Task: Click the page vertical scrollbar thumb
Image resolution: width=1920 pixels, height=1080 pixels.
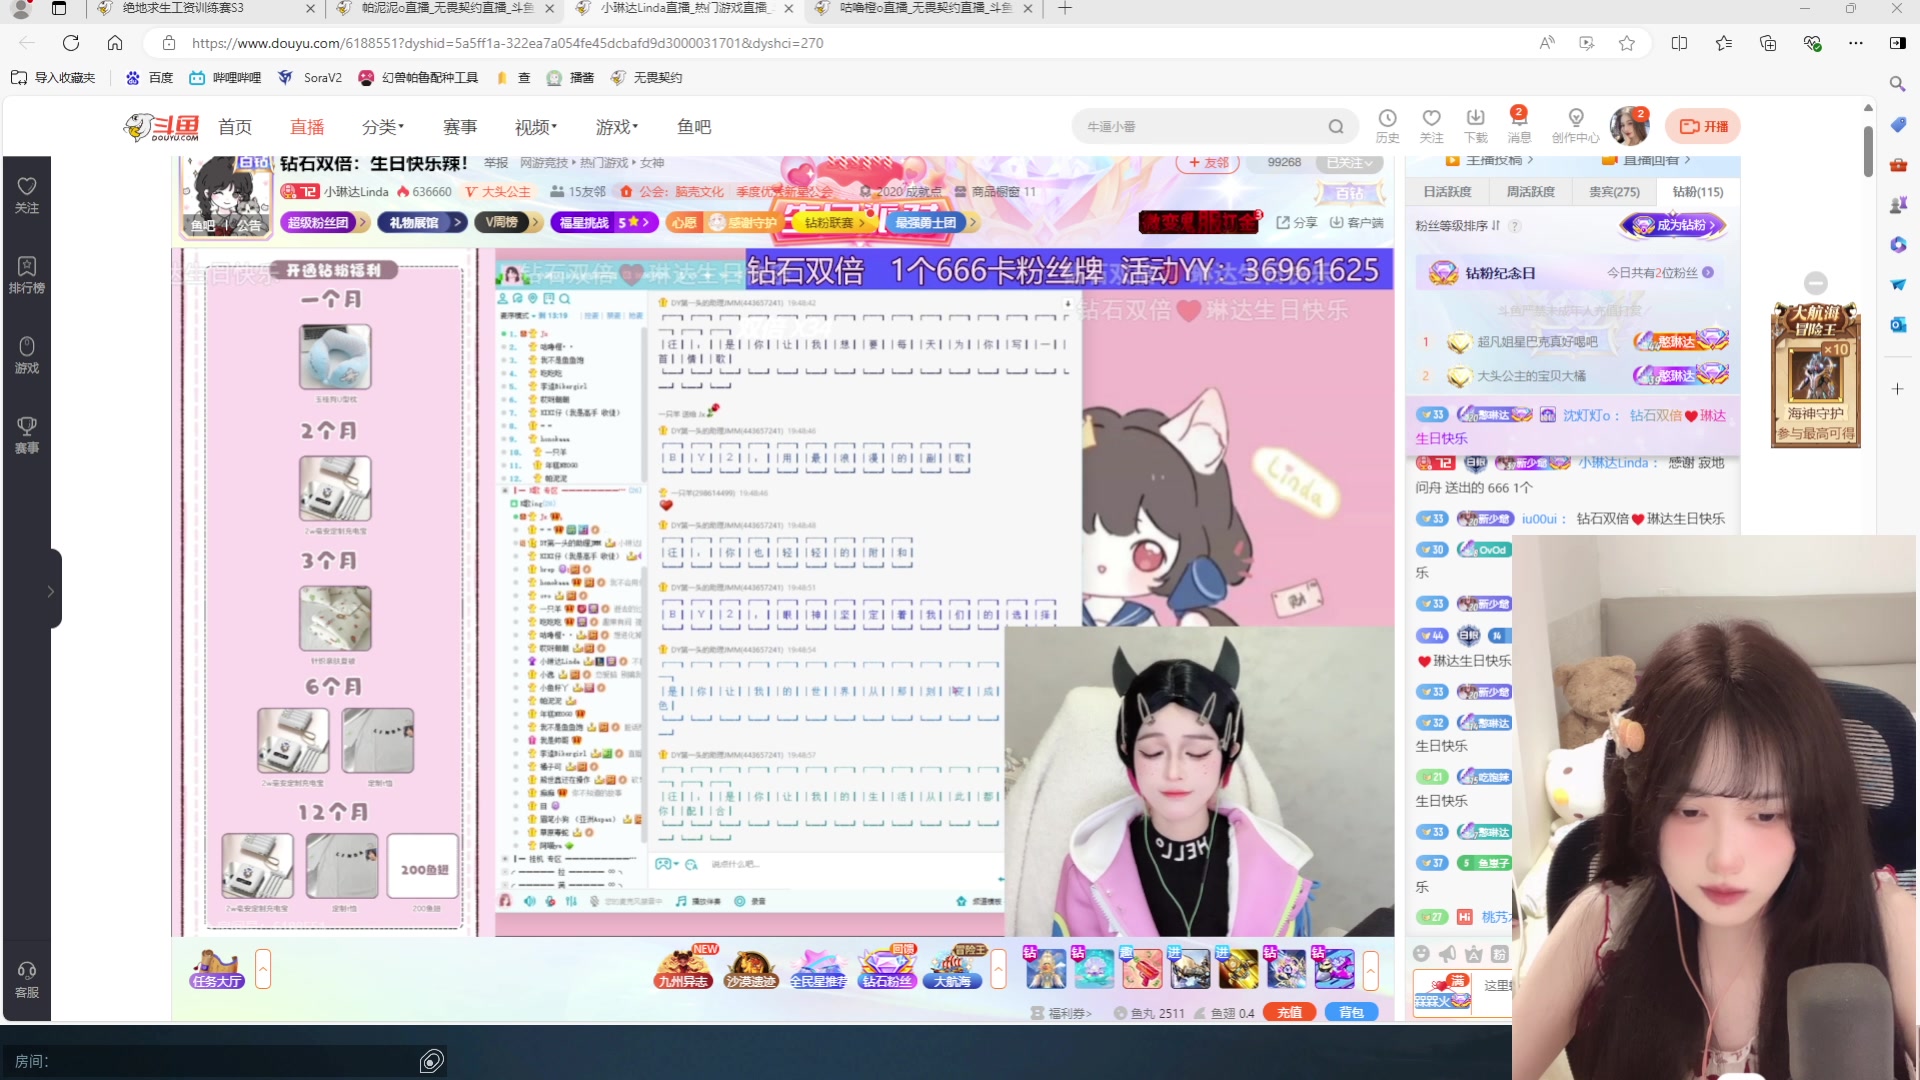Action: (x=1868, y=150)
